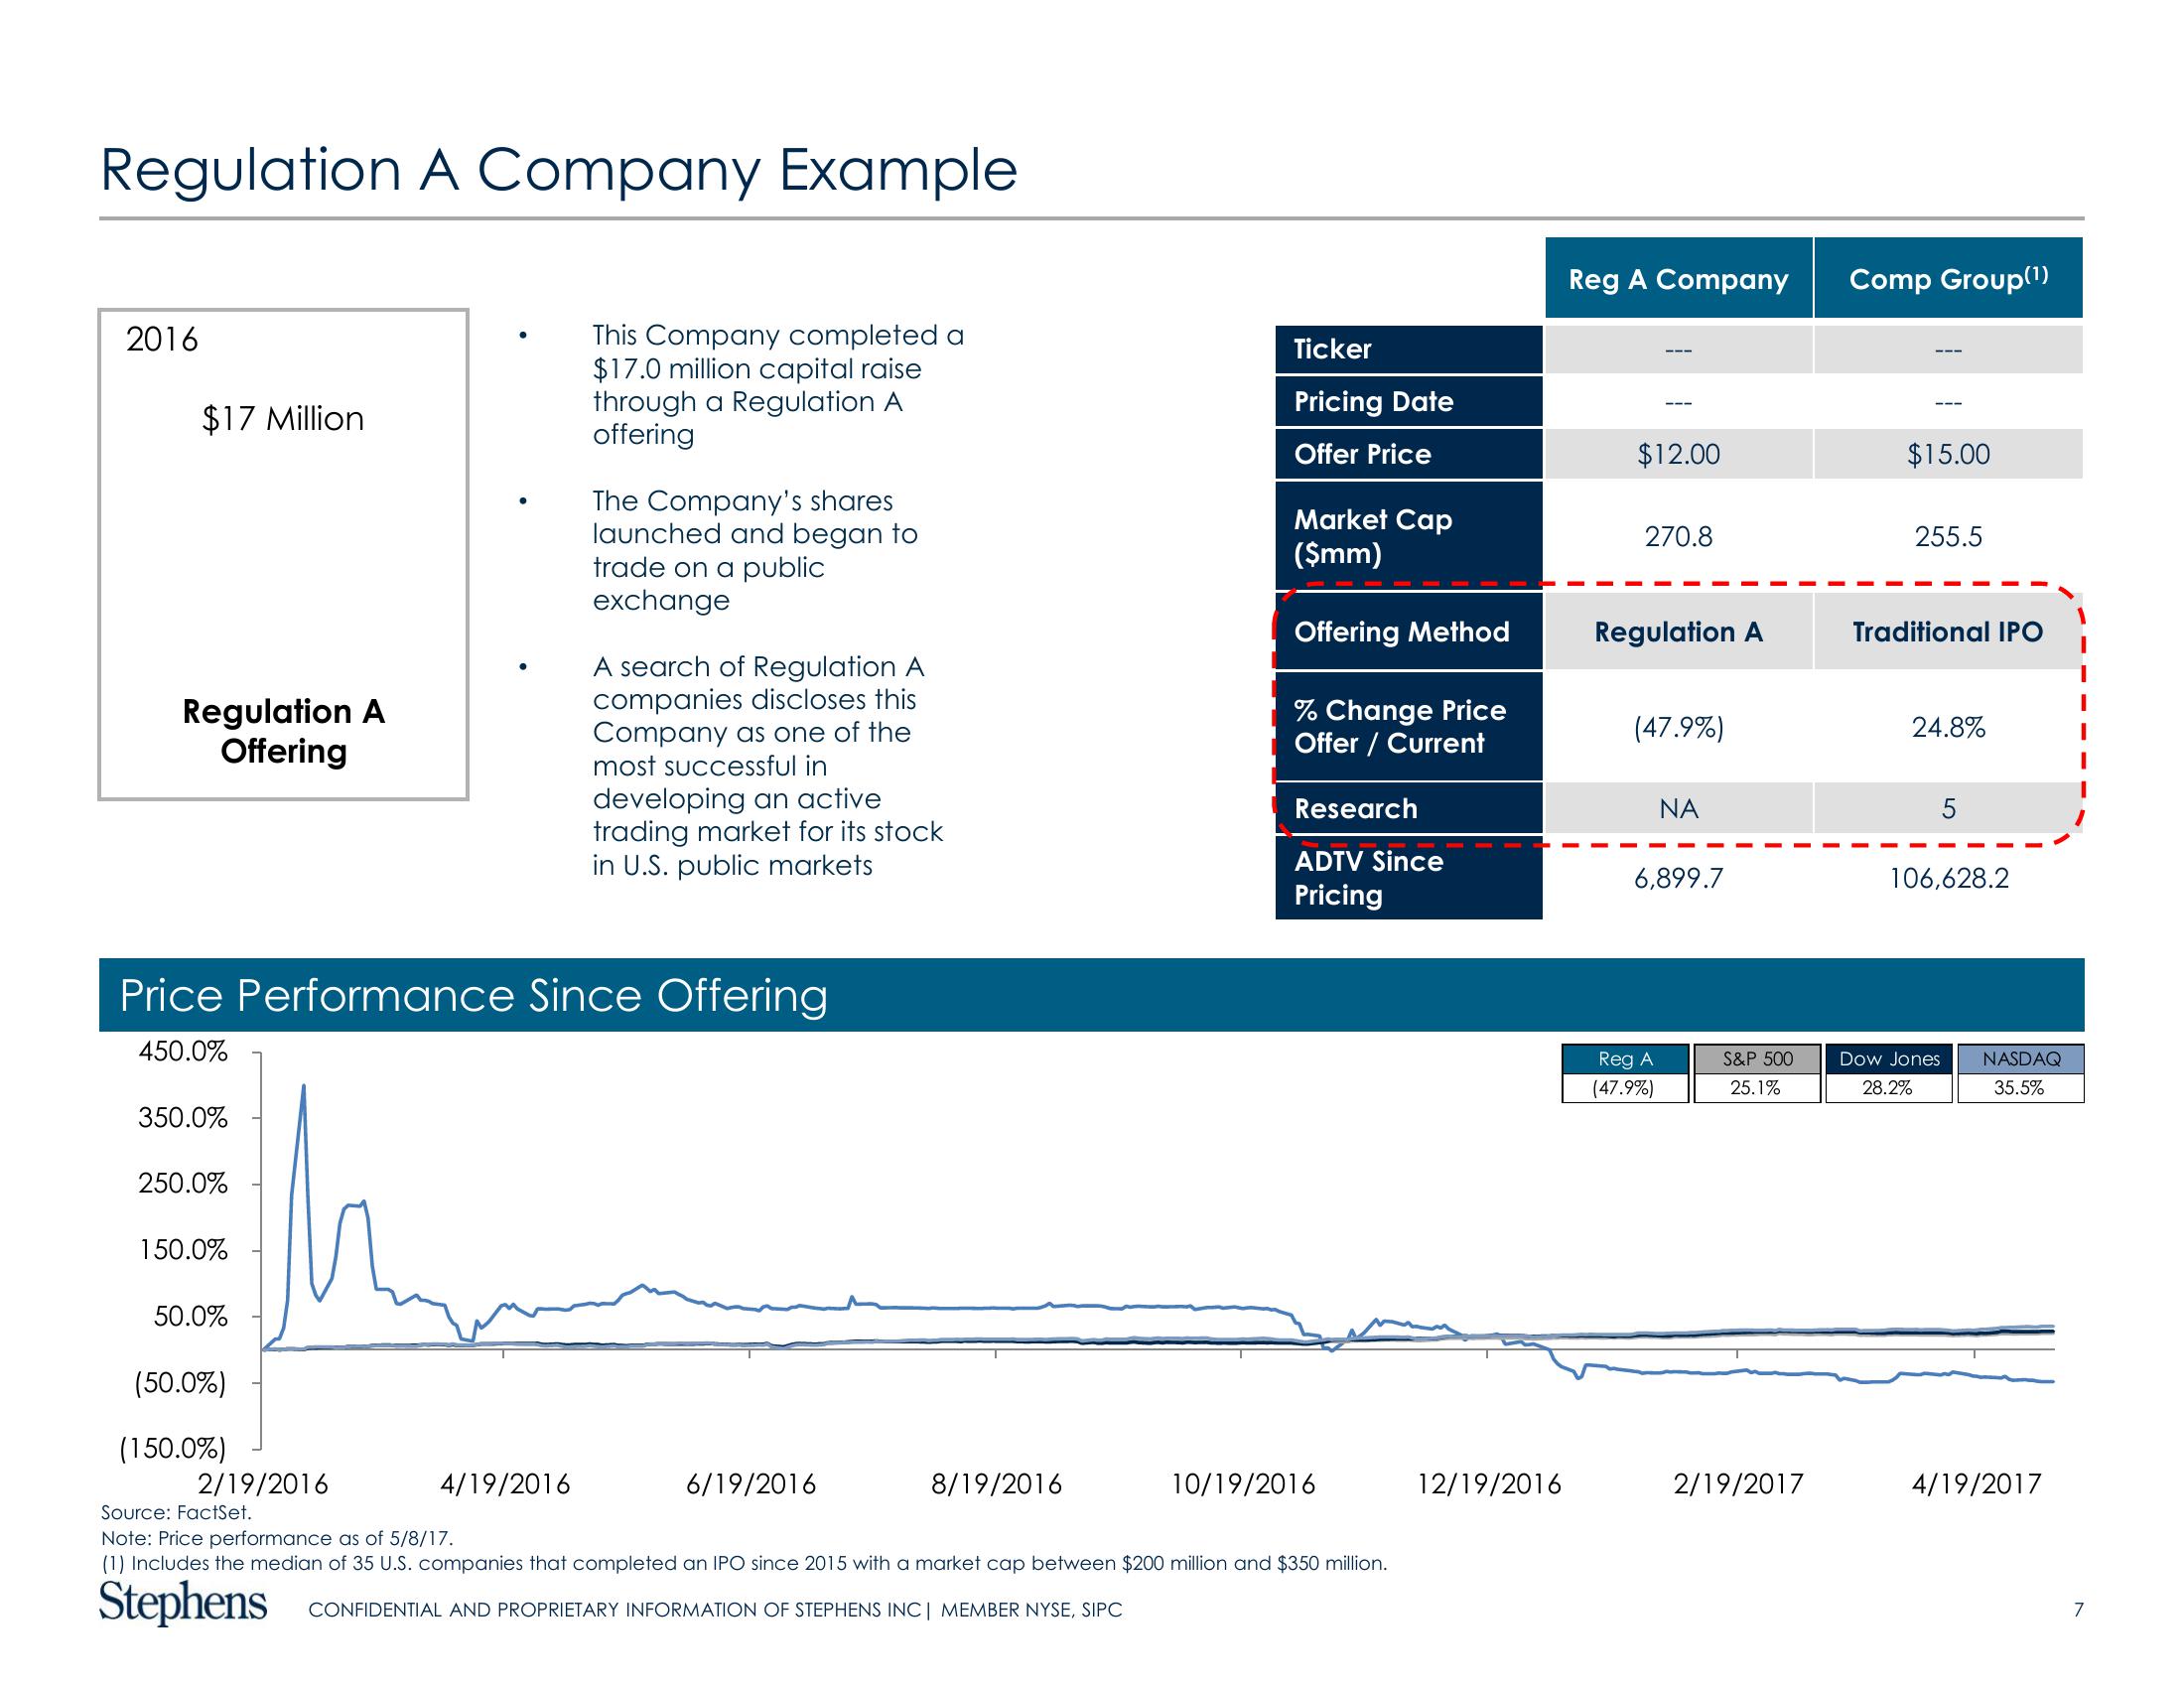Select the $12.00 offer price cell
This screenshot has width=2184, height=1688.
click(x=1678, y=454)
